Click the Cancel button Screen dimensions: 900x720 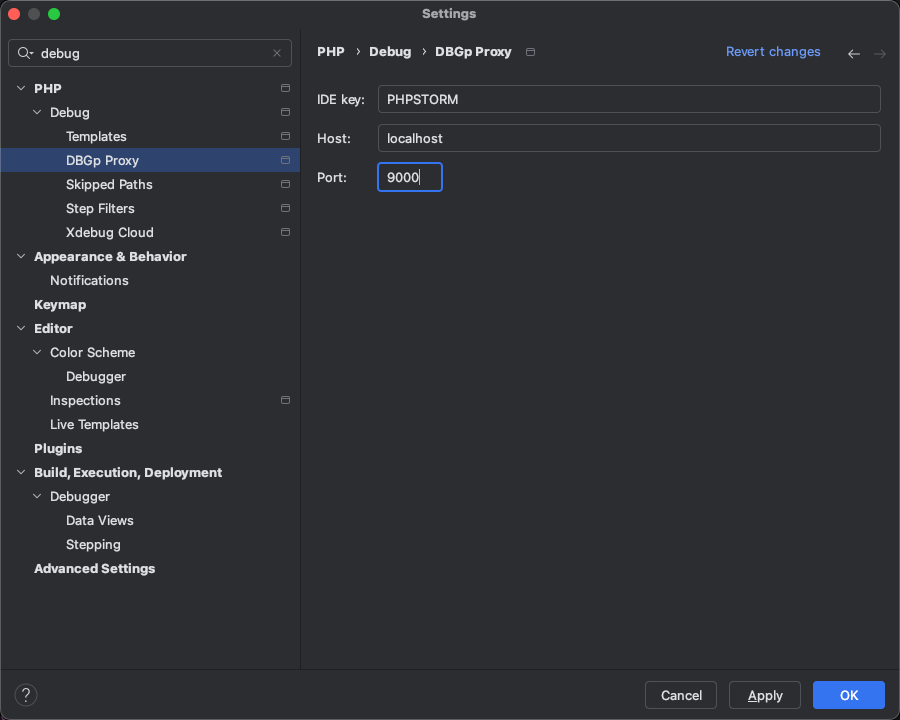coord(681,695)
